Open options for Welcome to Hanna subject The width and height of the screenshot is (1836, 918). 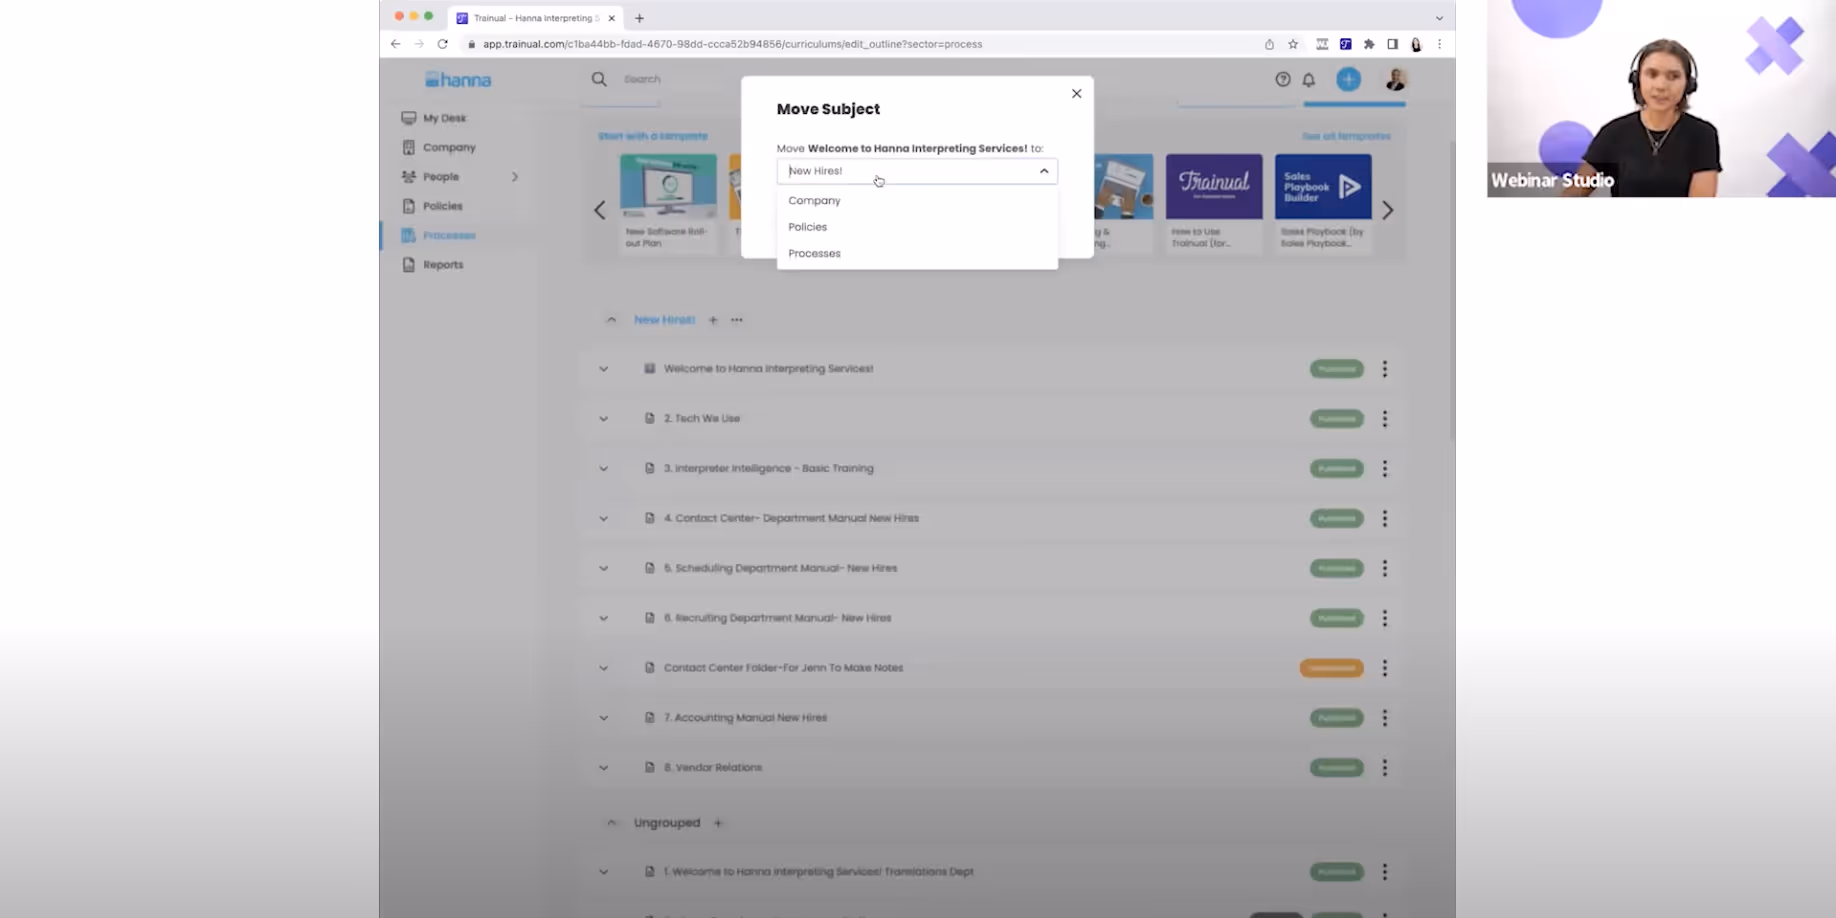pos(1385,369)
